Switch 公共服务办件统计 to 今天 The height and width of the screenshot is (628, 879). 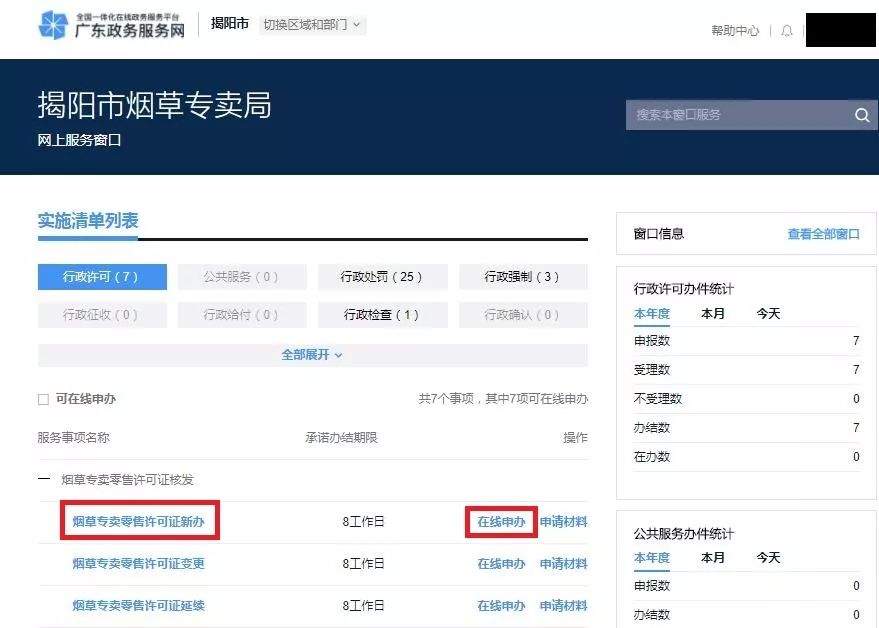pos(768,557)
